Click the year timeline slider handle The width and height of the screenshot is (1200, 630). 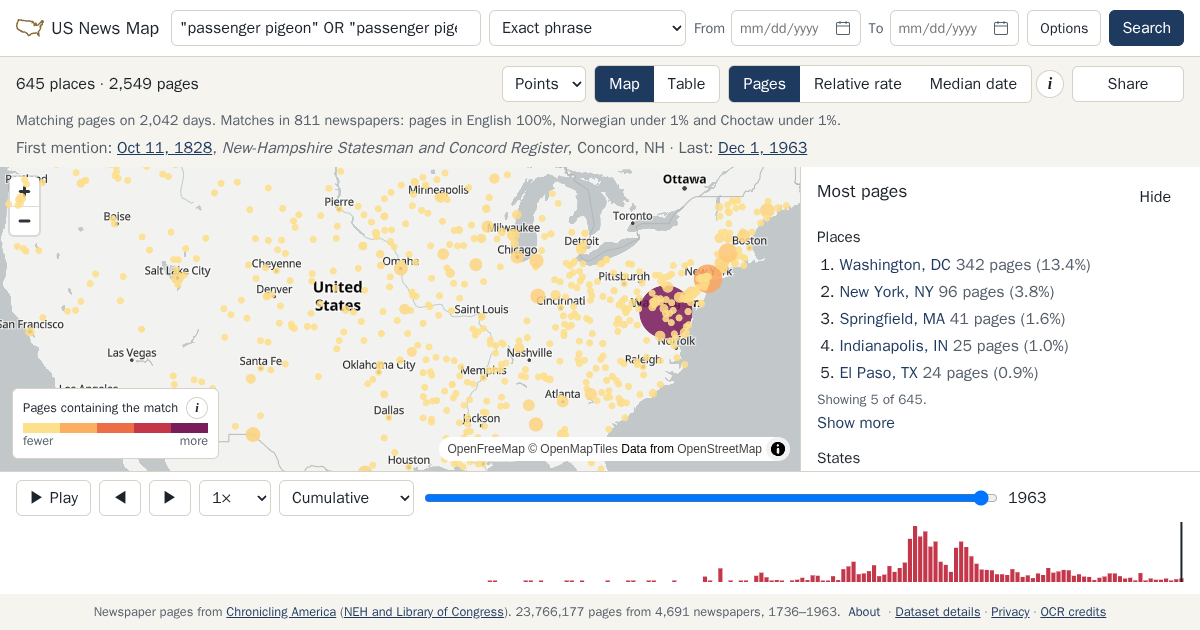pyautogui.click(x=981, y=498)
